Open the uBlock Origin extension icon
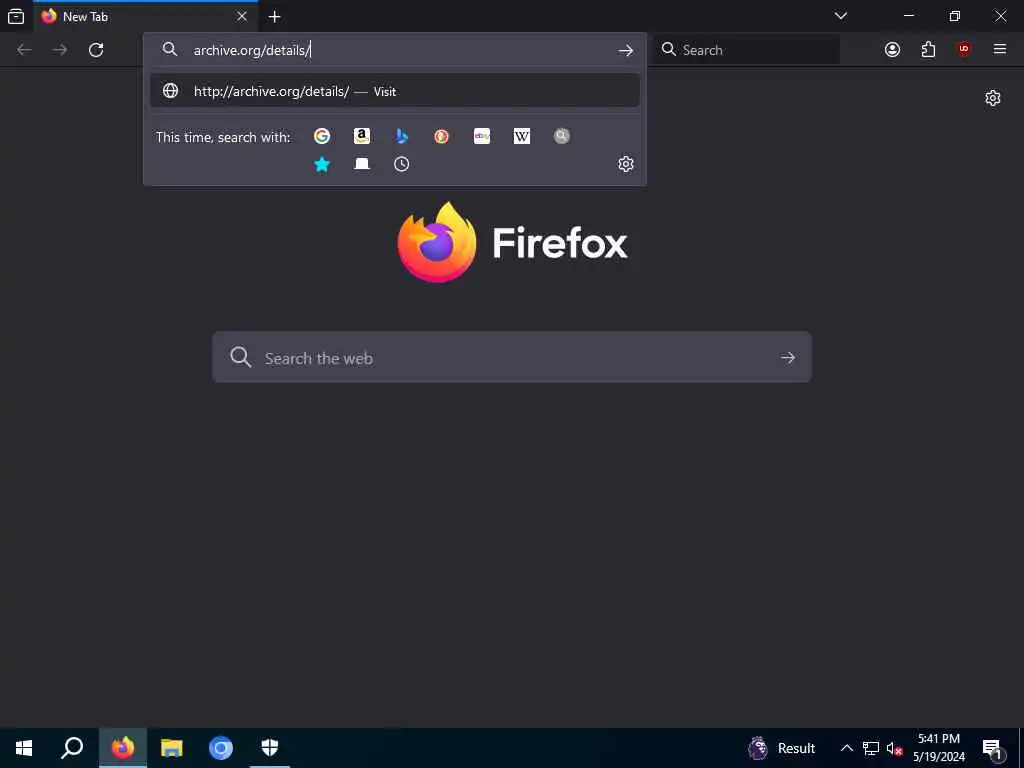 tap(964, 50)
